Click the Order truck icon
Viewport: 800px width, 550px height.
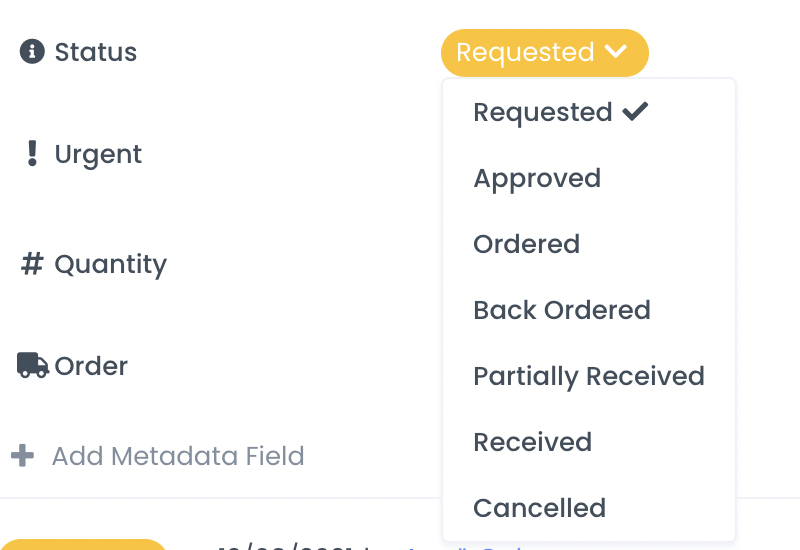pos(32,366)
